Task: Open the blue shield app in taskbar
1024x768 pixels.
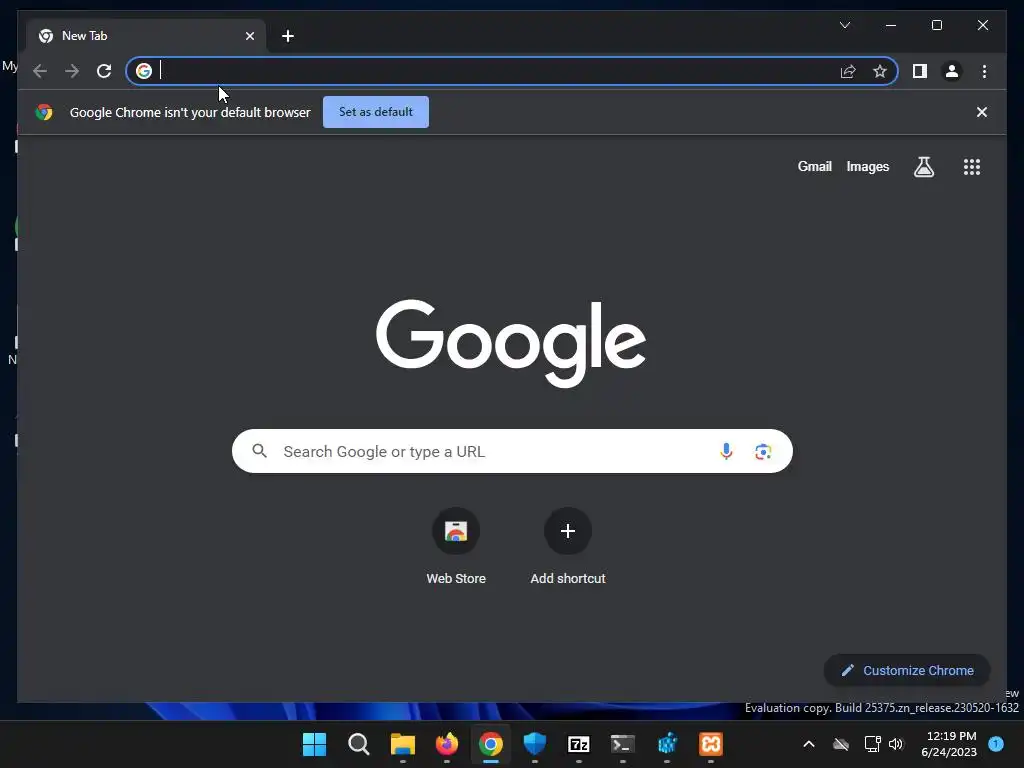Action: click(x=534, y=744)
